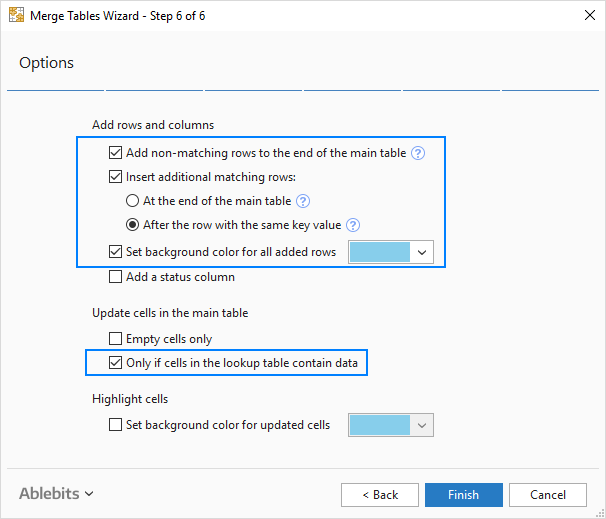606x519 pixels.
Task: Uncheck 'Add non-matching rows to the end'
Action: [116, 153]
